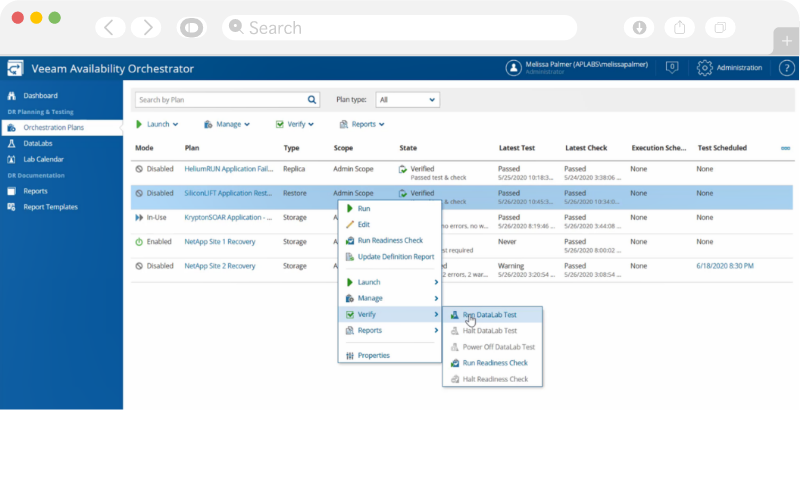Sort by the Latest Check column header
Screen dimensions: 800x480
tap(586, 148)
